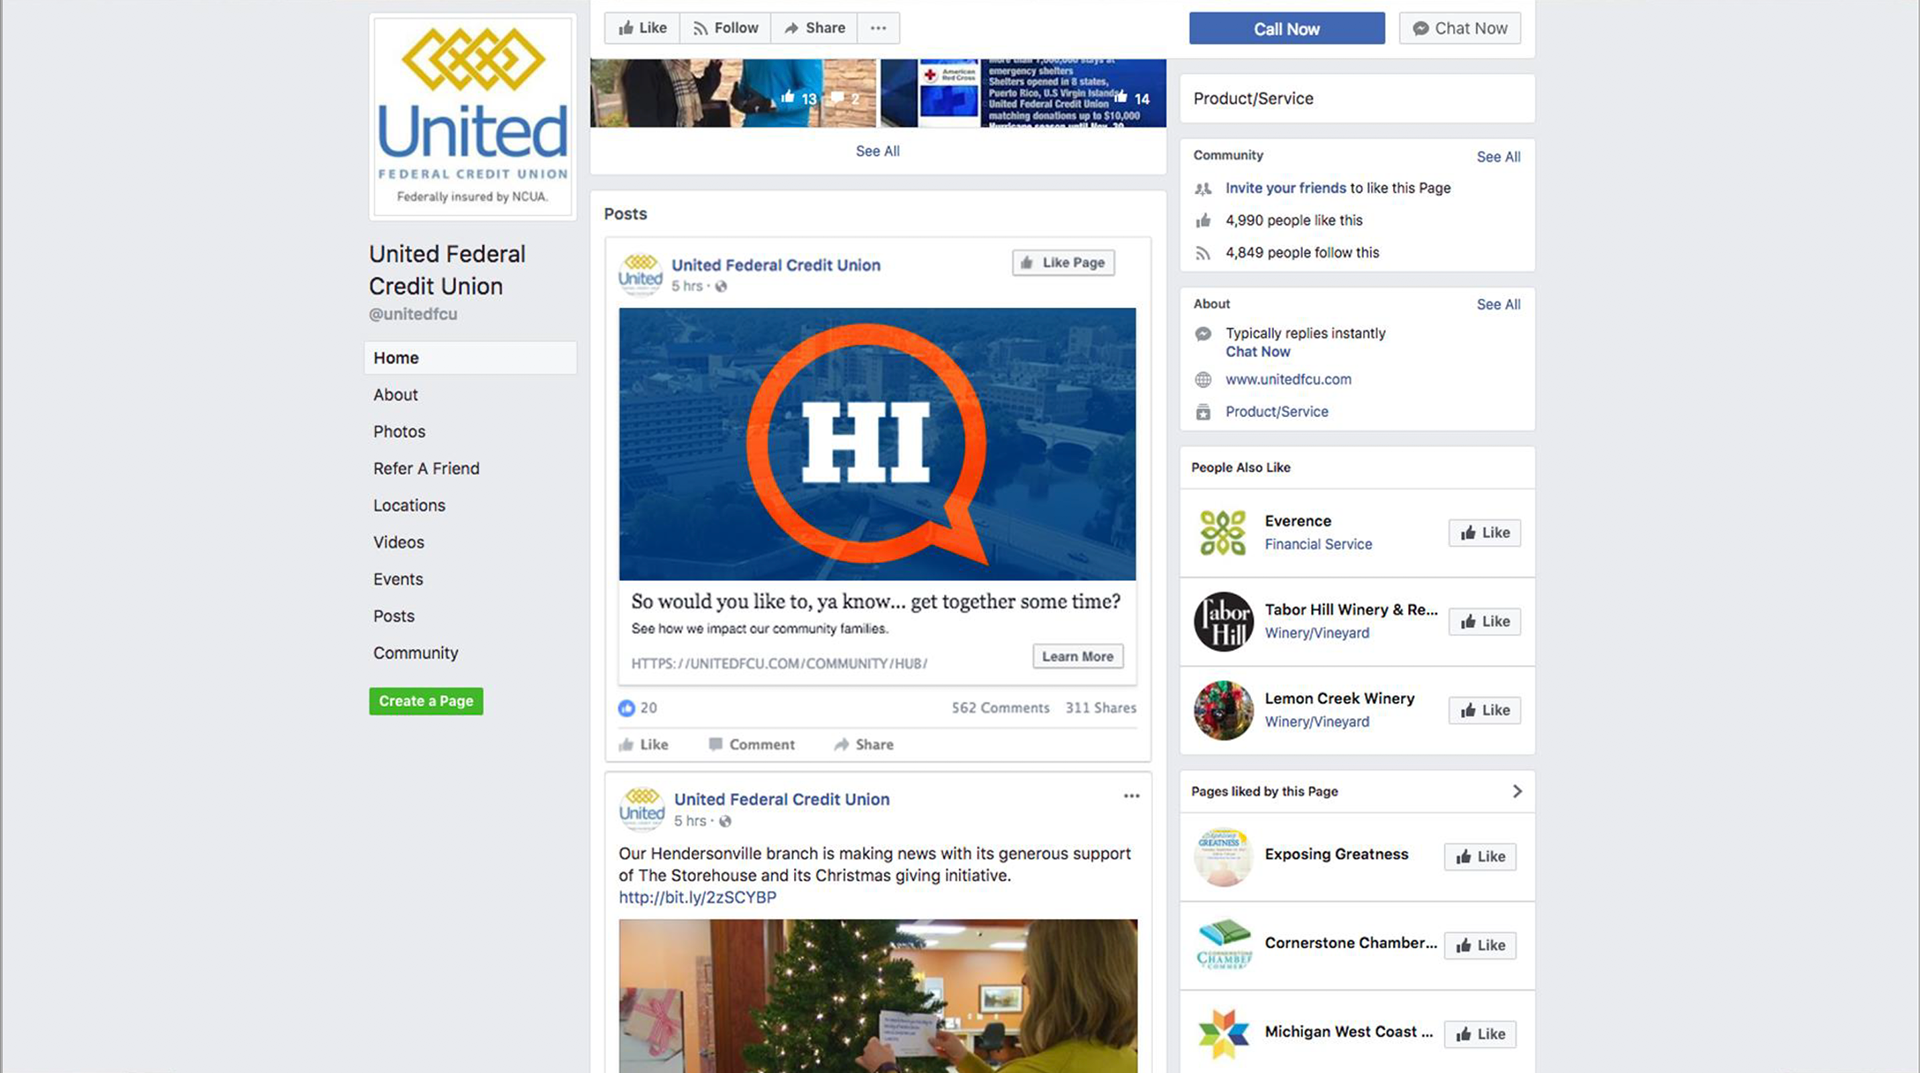Viewport: 1920px width, 1073px height.
Task: Click the Share action on first post
Action: (864, 744)
